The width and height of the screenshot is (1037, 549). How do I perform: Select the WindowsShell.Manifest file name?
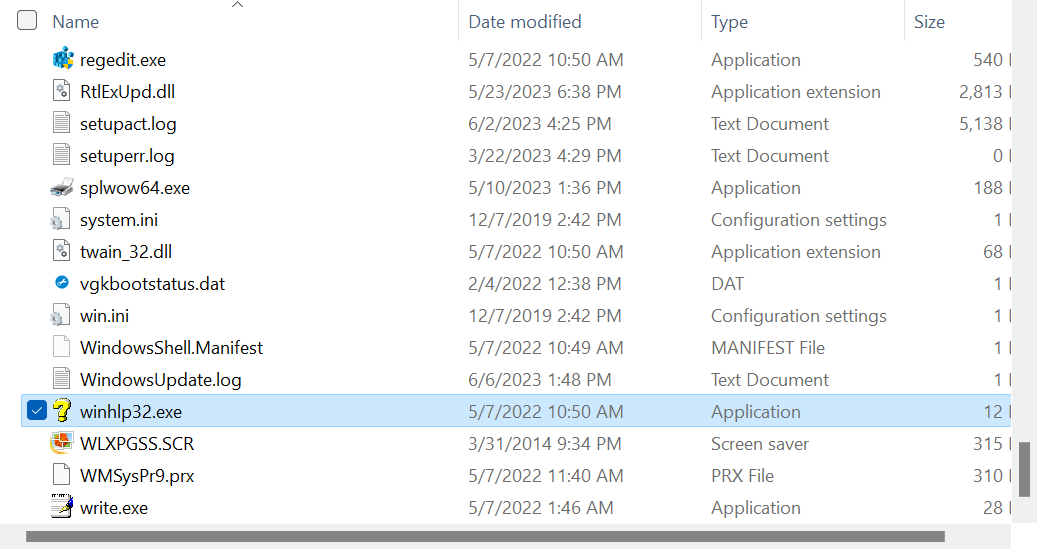click(171, 347)
